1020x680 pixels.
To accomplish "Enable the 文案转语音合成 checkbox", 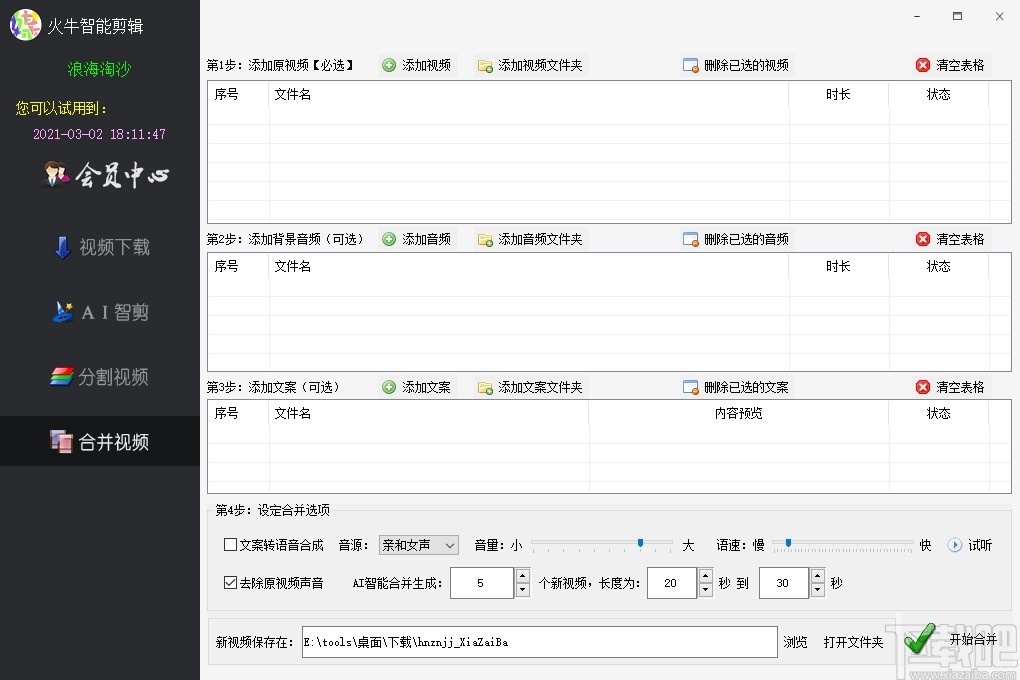I will (x=228, y=545).
